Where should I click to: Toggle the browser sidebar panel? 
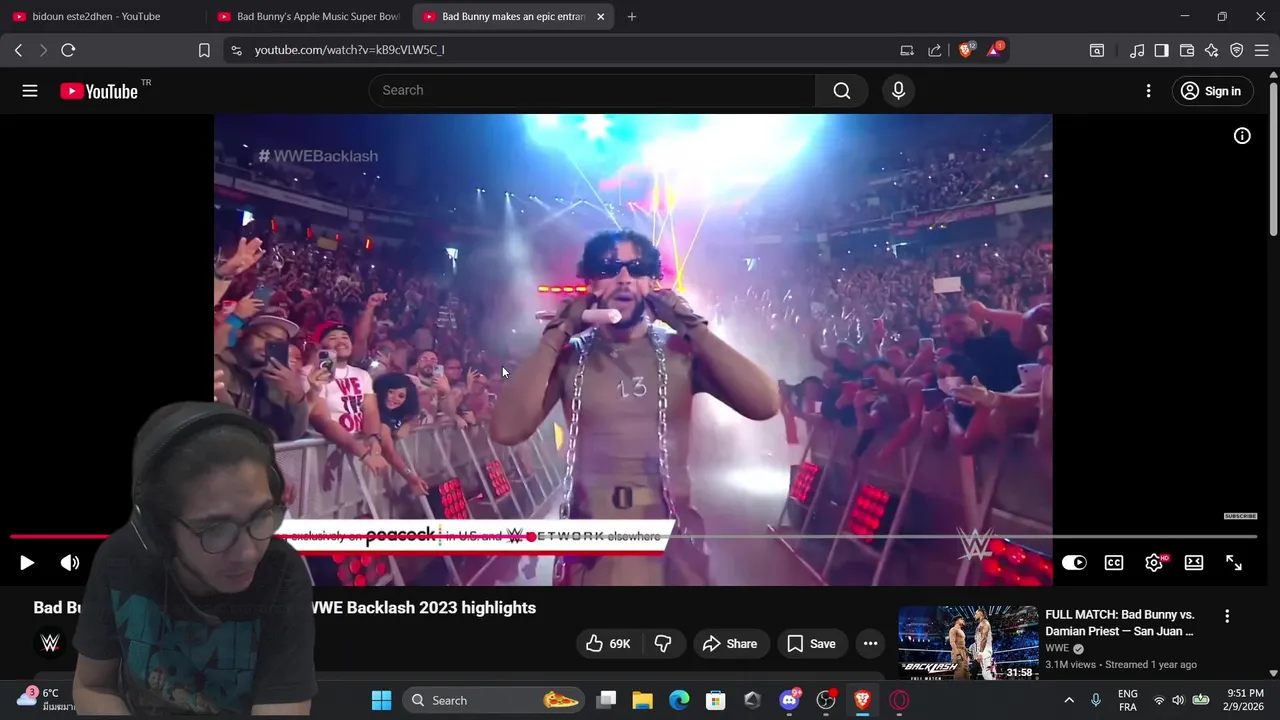tap(1162, 50)
